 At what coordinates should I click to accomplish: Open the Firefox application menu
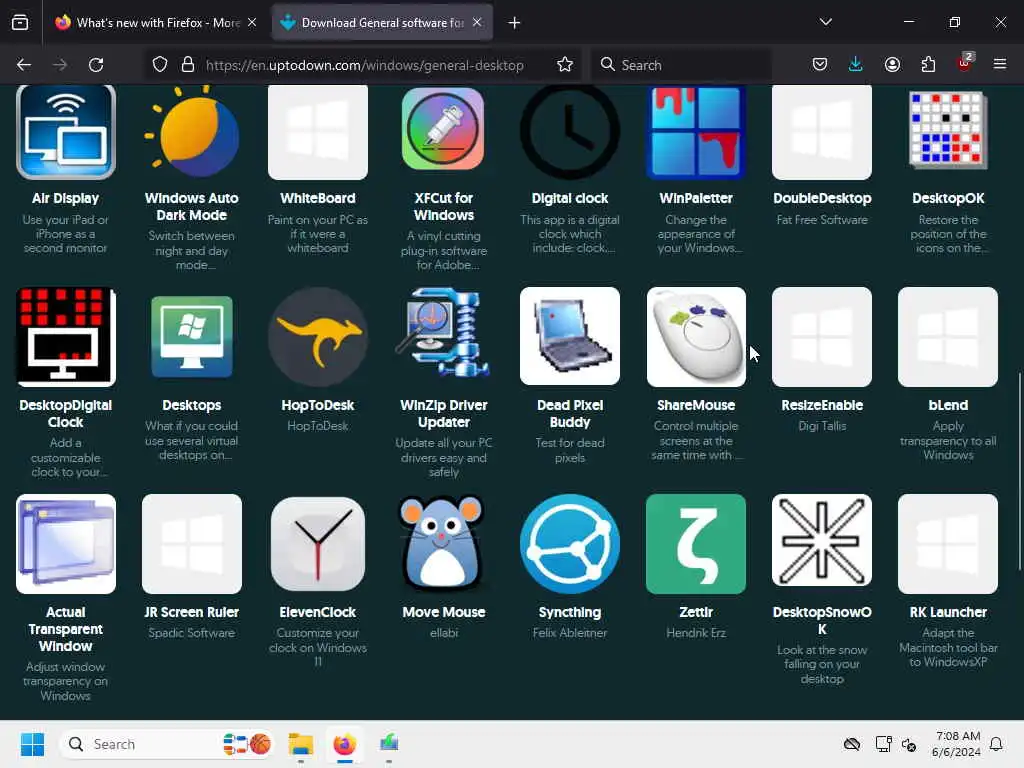click(x=1000, y=64)
